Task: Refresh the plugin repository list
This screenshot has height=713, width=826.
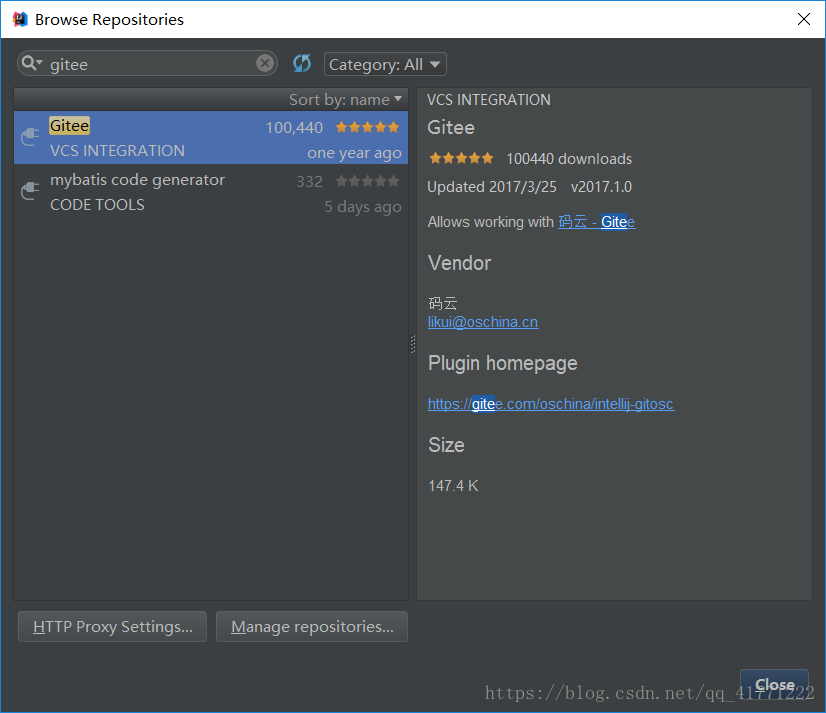Action: [302, 64]
